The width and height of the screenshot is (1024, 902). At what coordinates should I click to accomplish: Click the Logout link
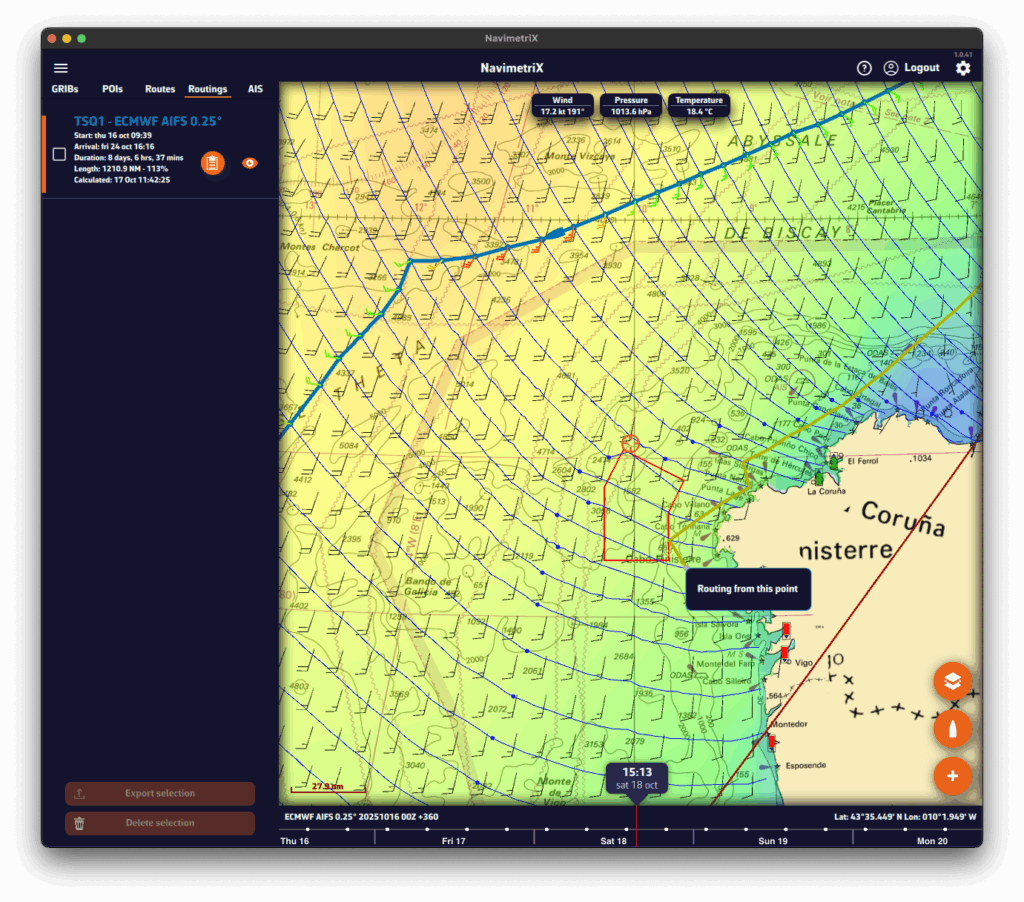(921, 68)
